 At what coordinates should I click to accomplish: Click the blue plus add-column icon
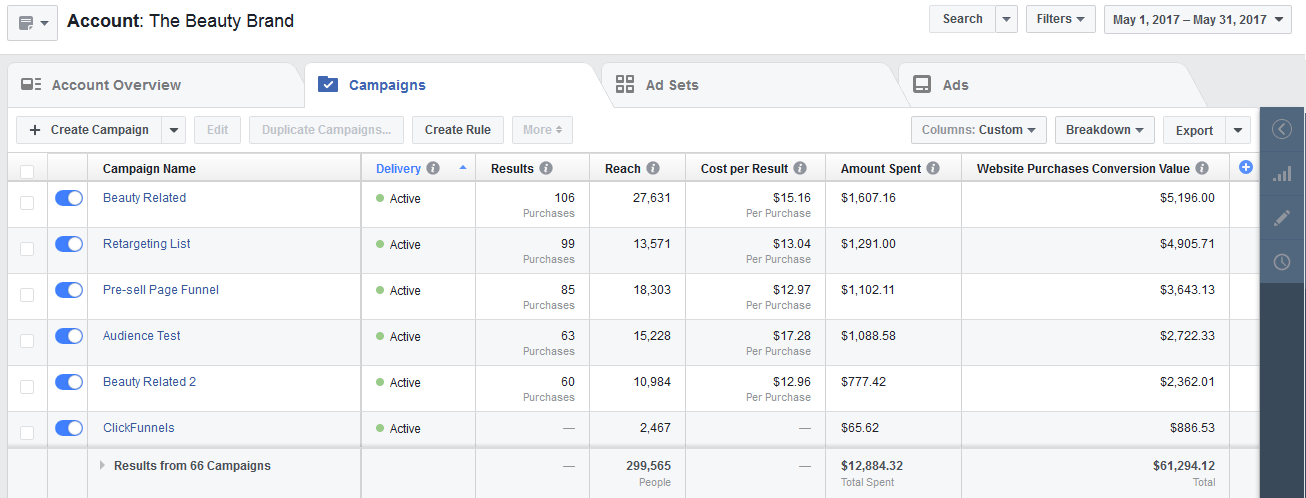point(1245,168)
